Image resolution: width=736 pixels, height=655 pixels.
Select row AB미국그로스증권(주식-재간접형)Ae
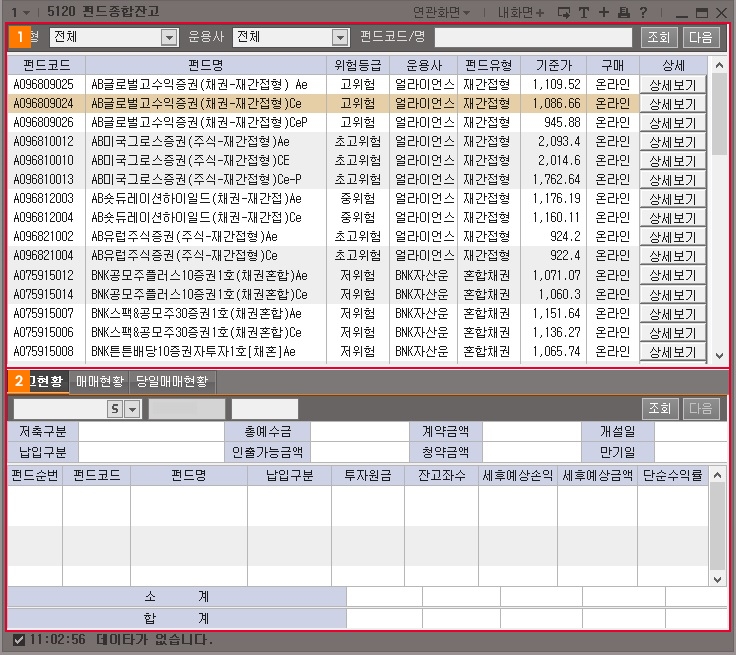click(323, 141)
